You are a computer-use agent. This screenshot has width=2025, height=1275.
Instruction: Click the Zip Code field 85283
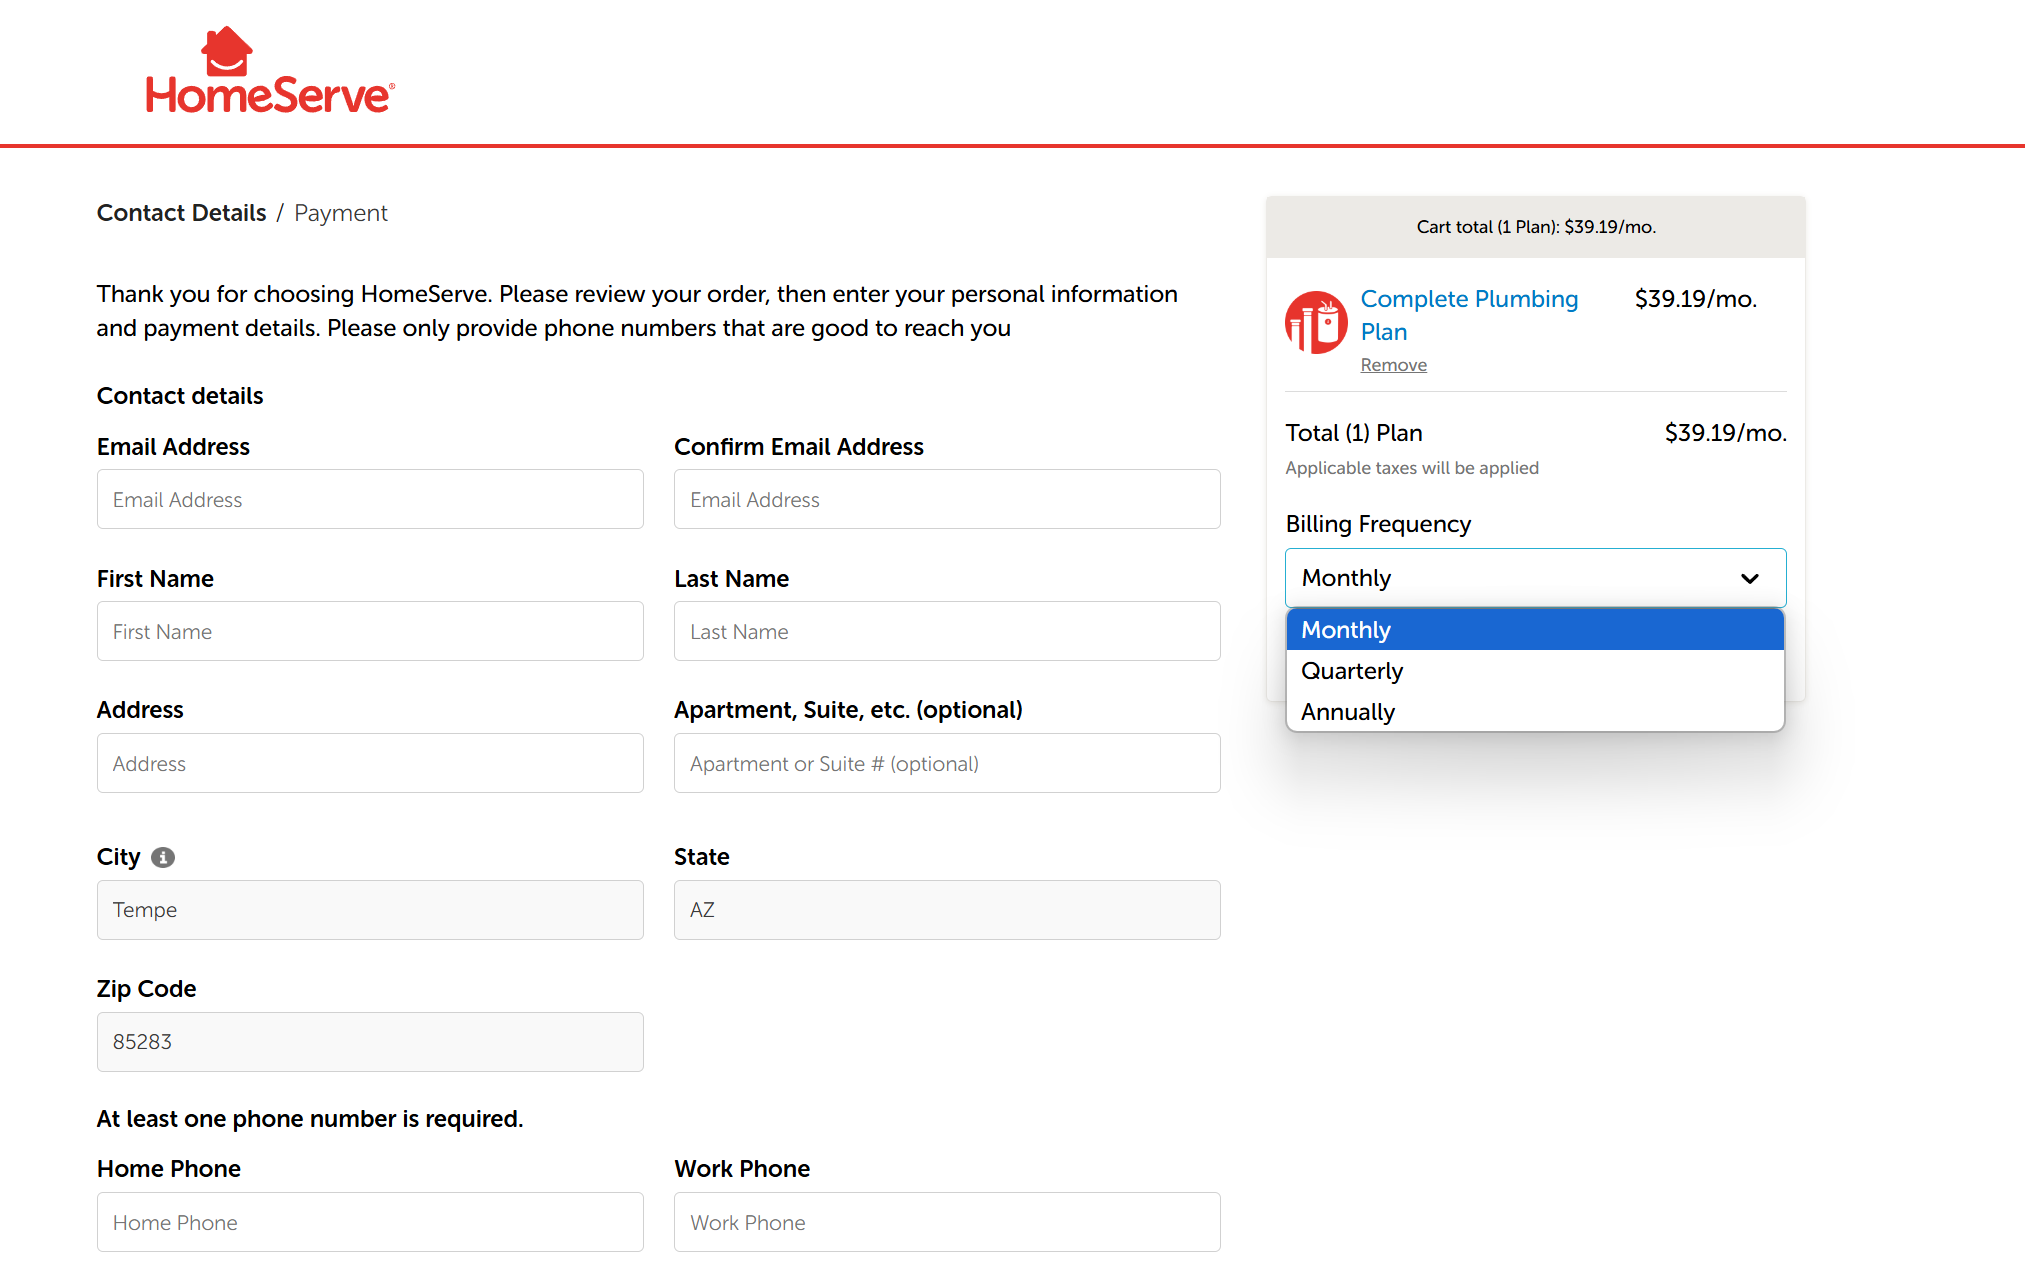[370, 1042]
